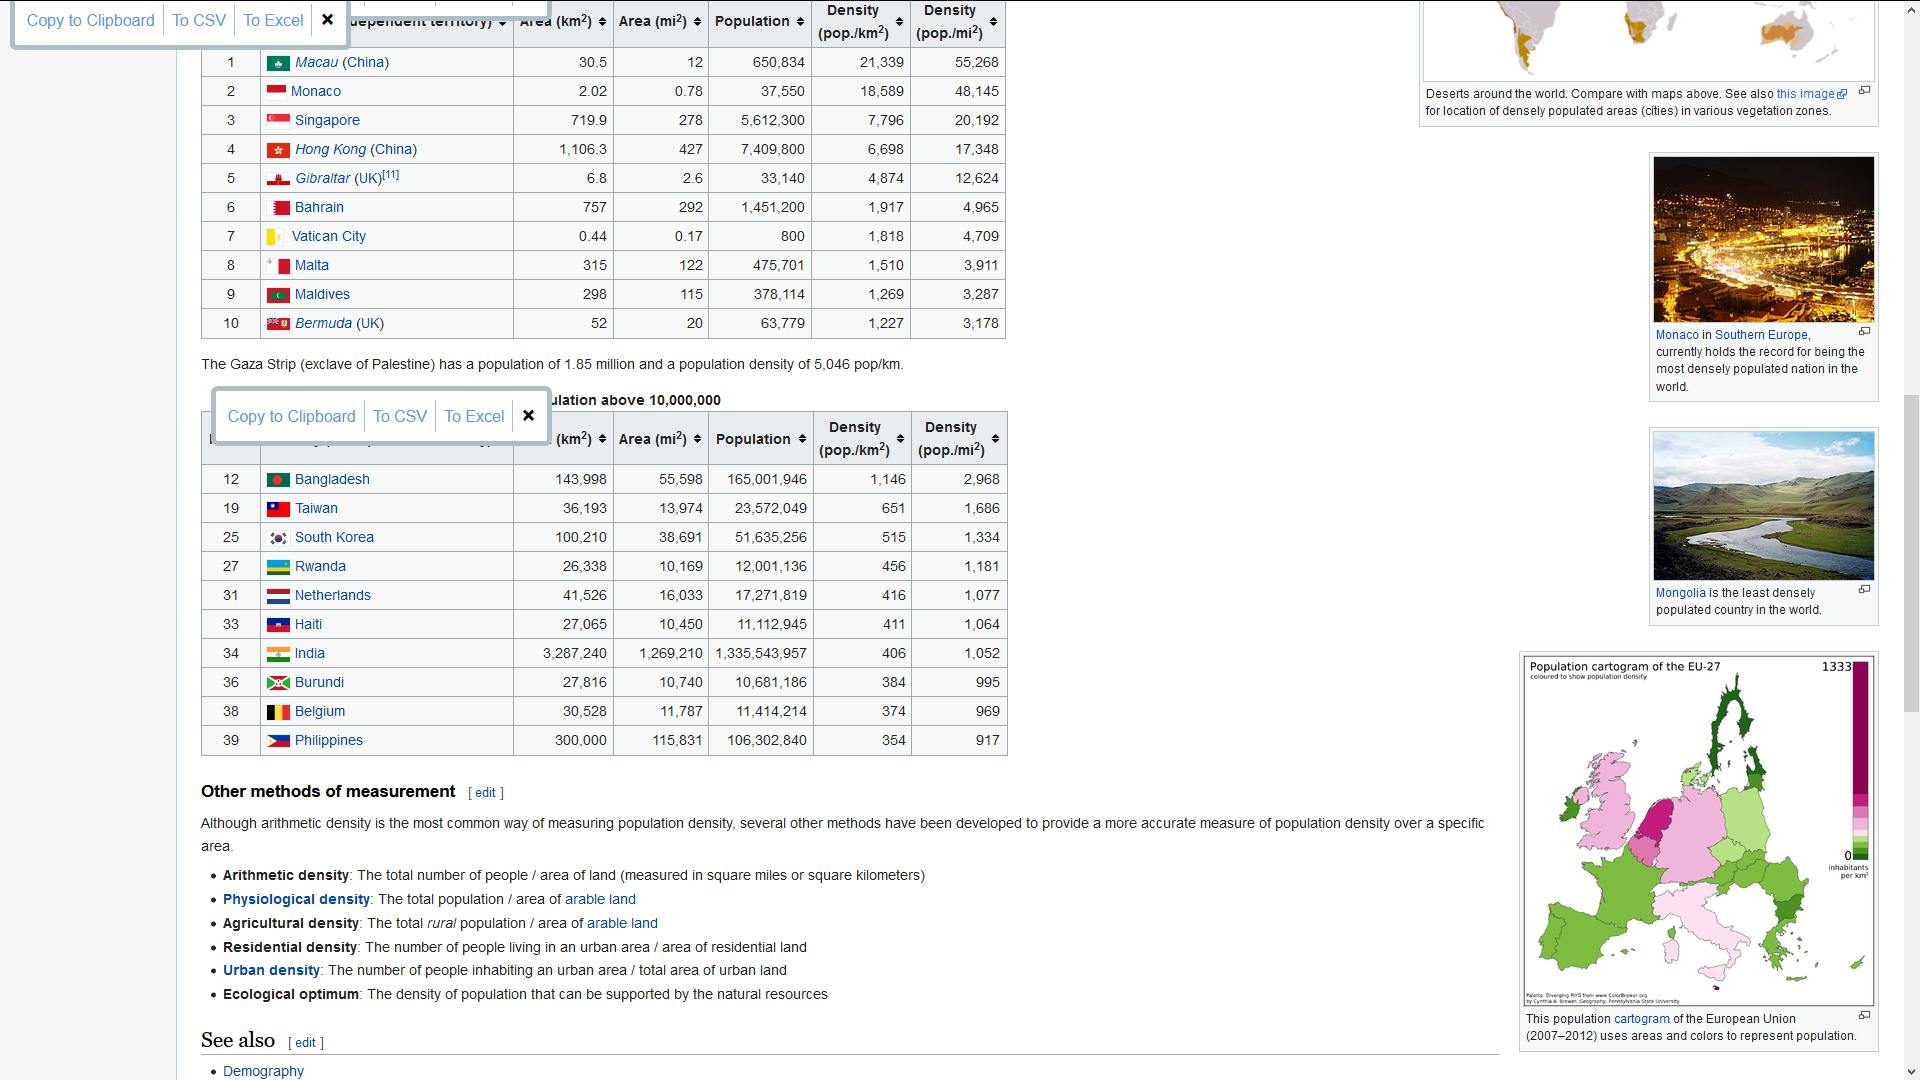1920x1080 pixels.
Task: Click the Copy to Clipboard button
Action: [x=90, y=20]
